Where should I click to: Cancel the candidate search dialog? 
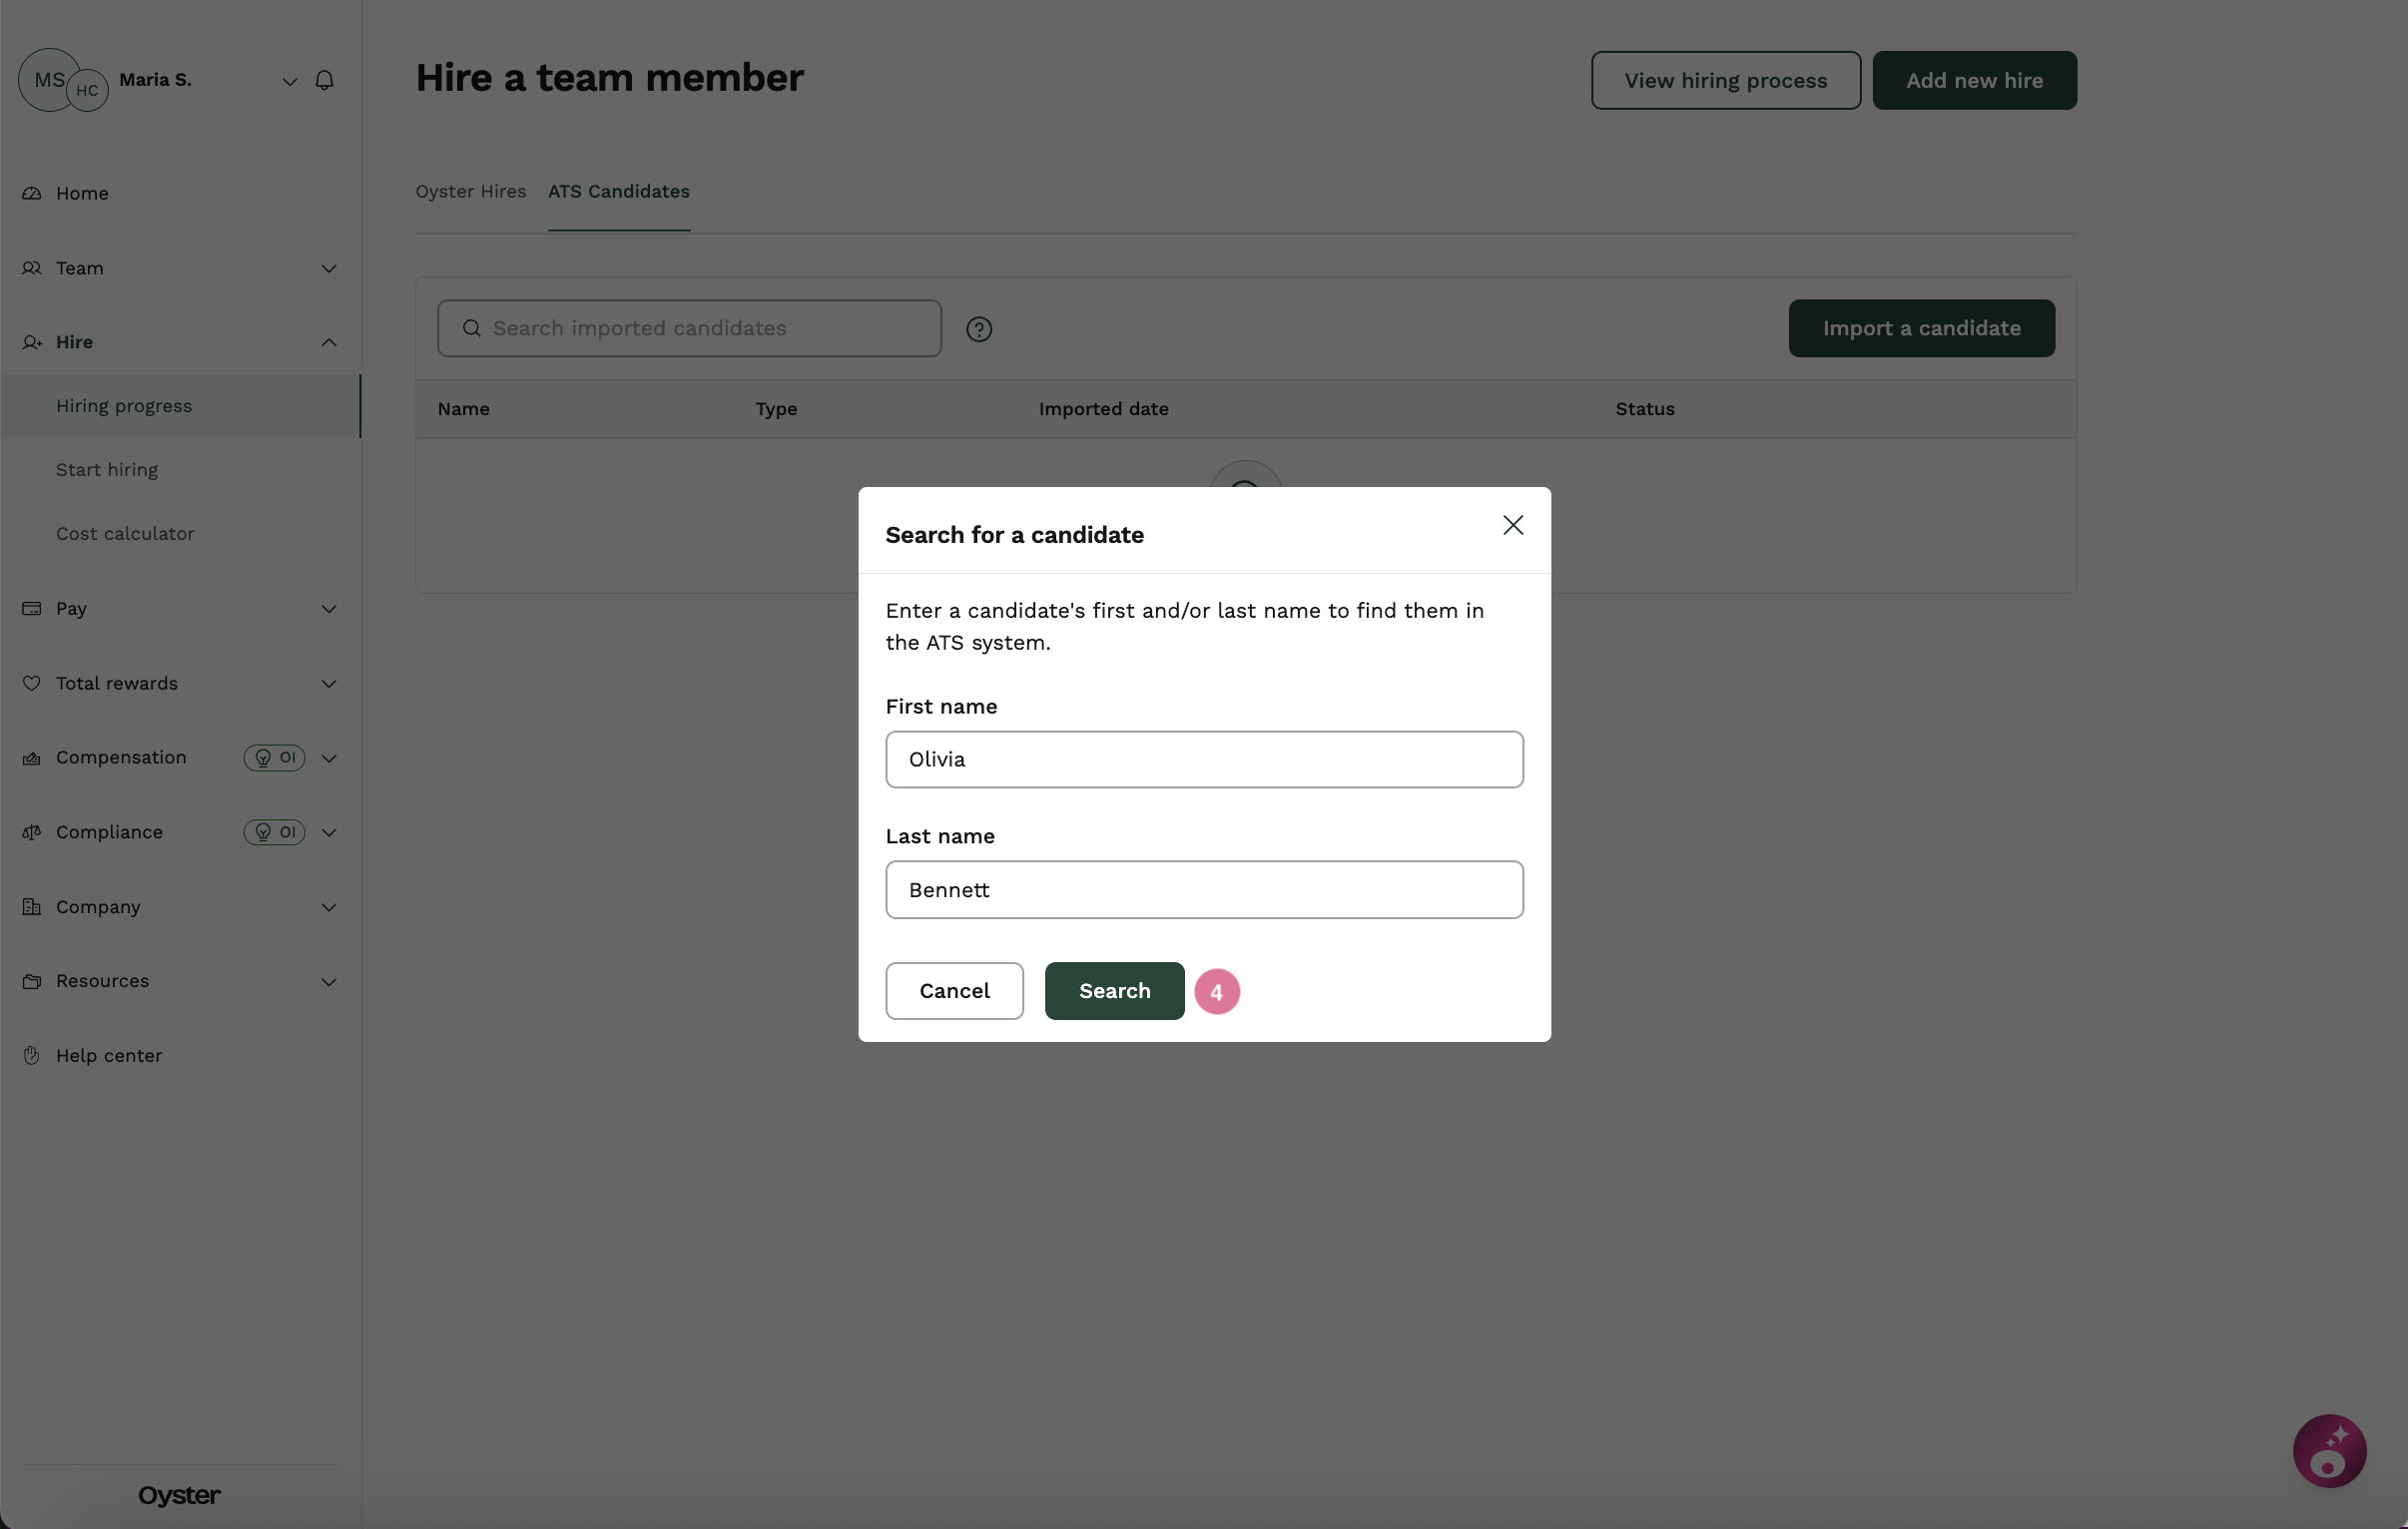point(954,990)
